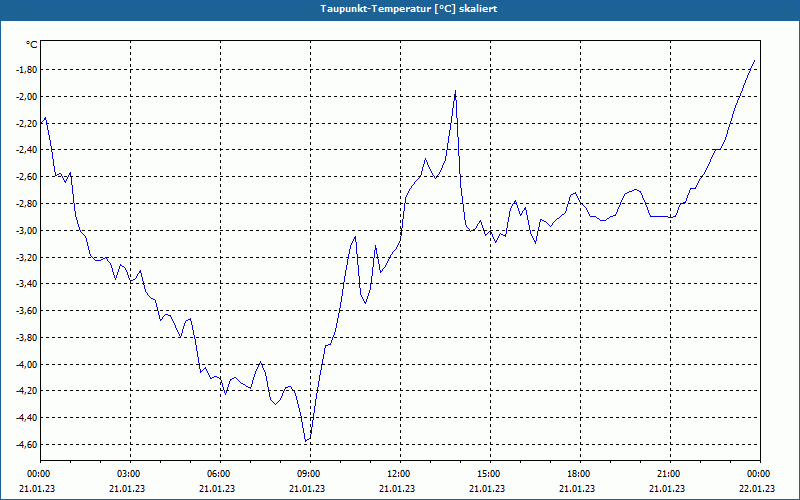The image size is (800, 500).
Task: Click the curve peak before 14:00
Action: tap(455, 91)
